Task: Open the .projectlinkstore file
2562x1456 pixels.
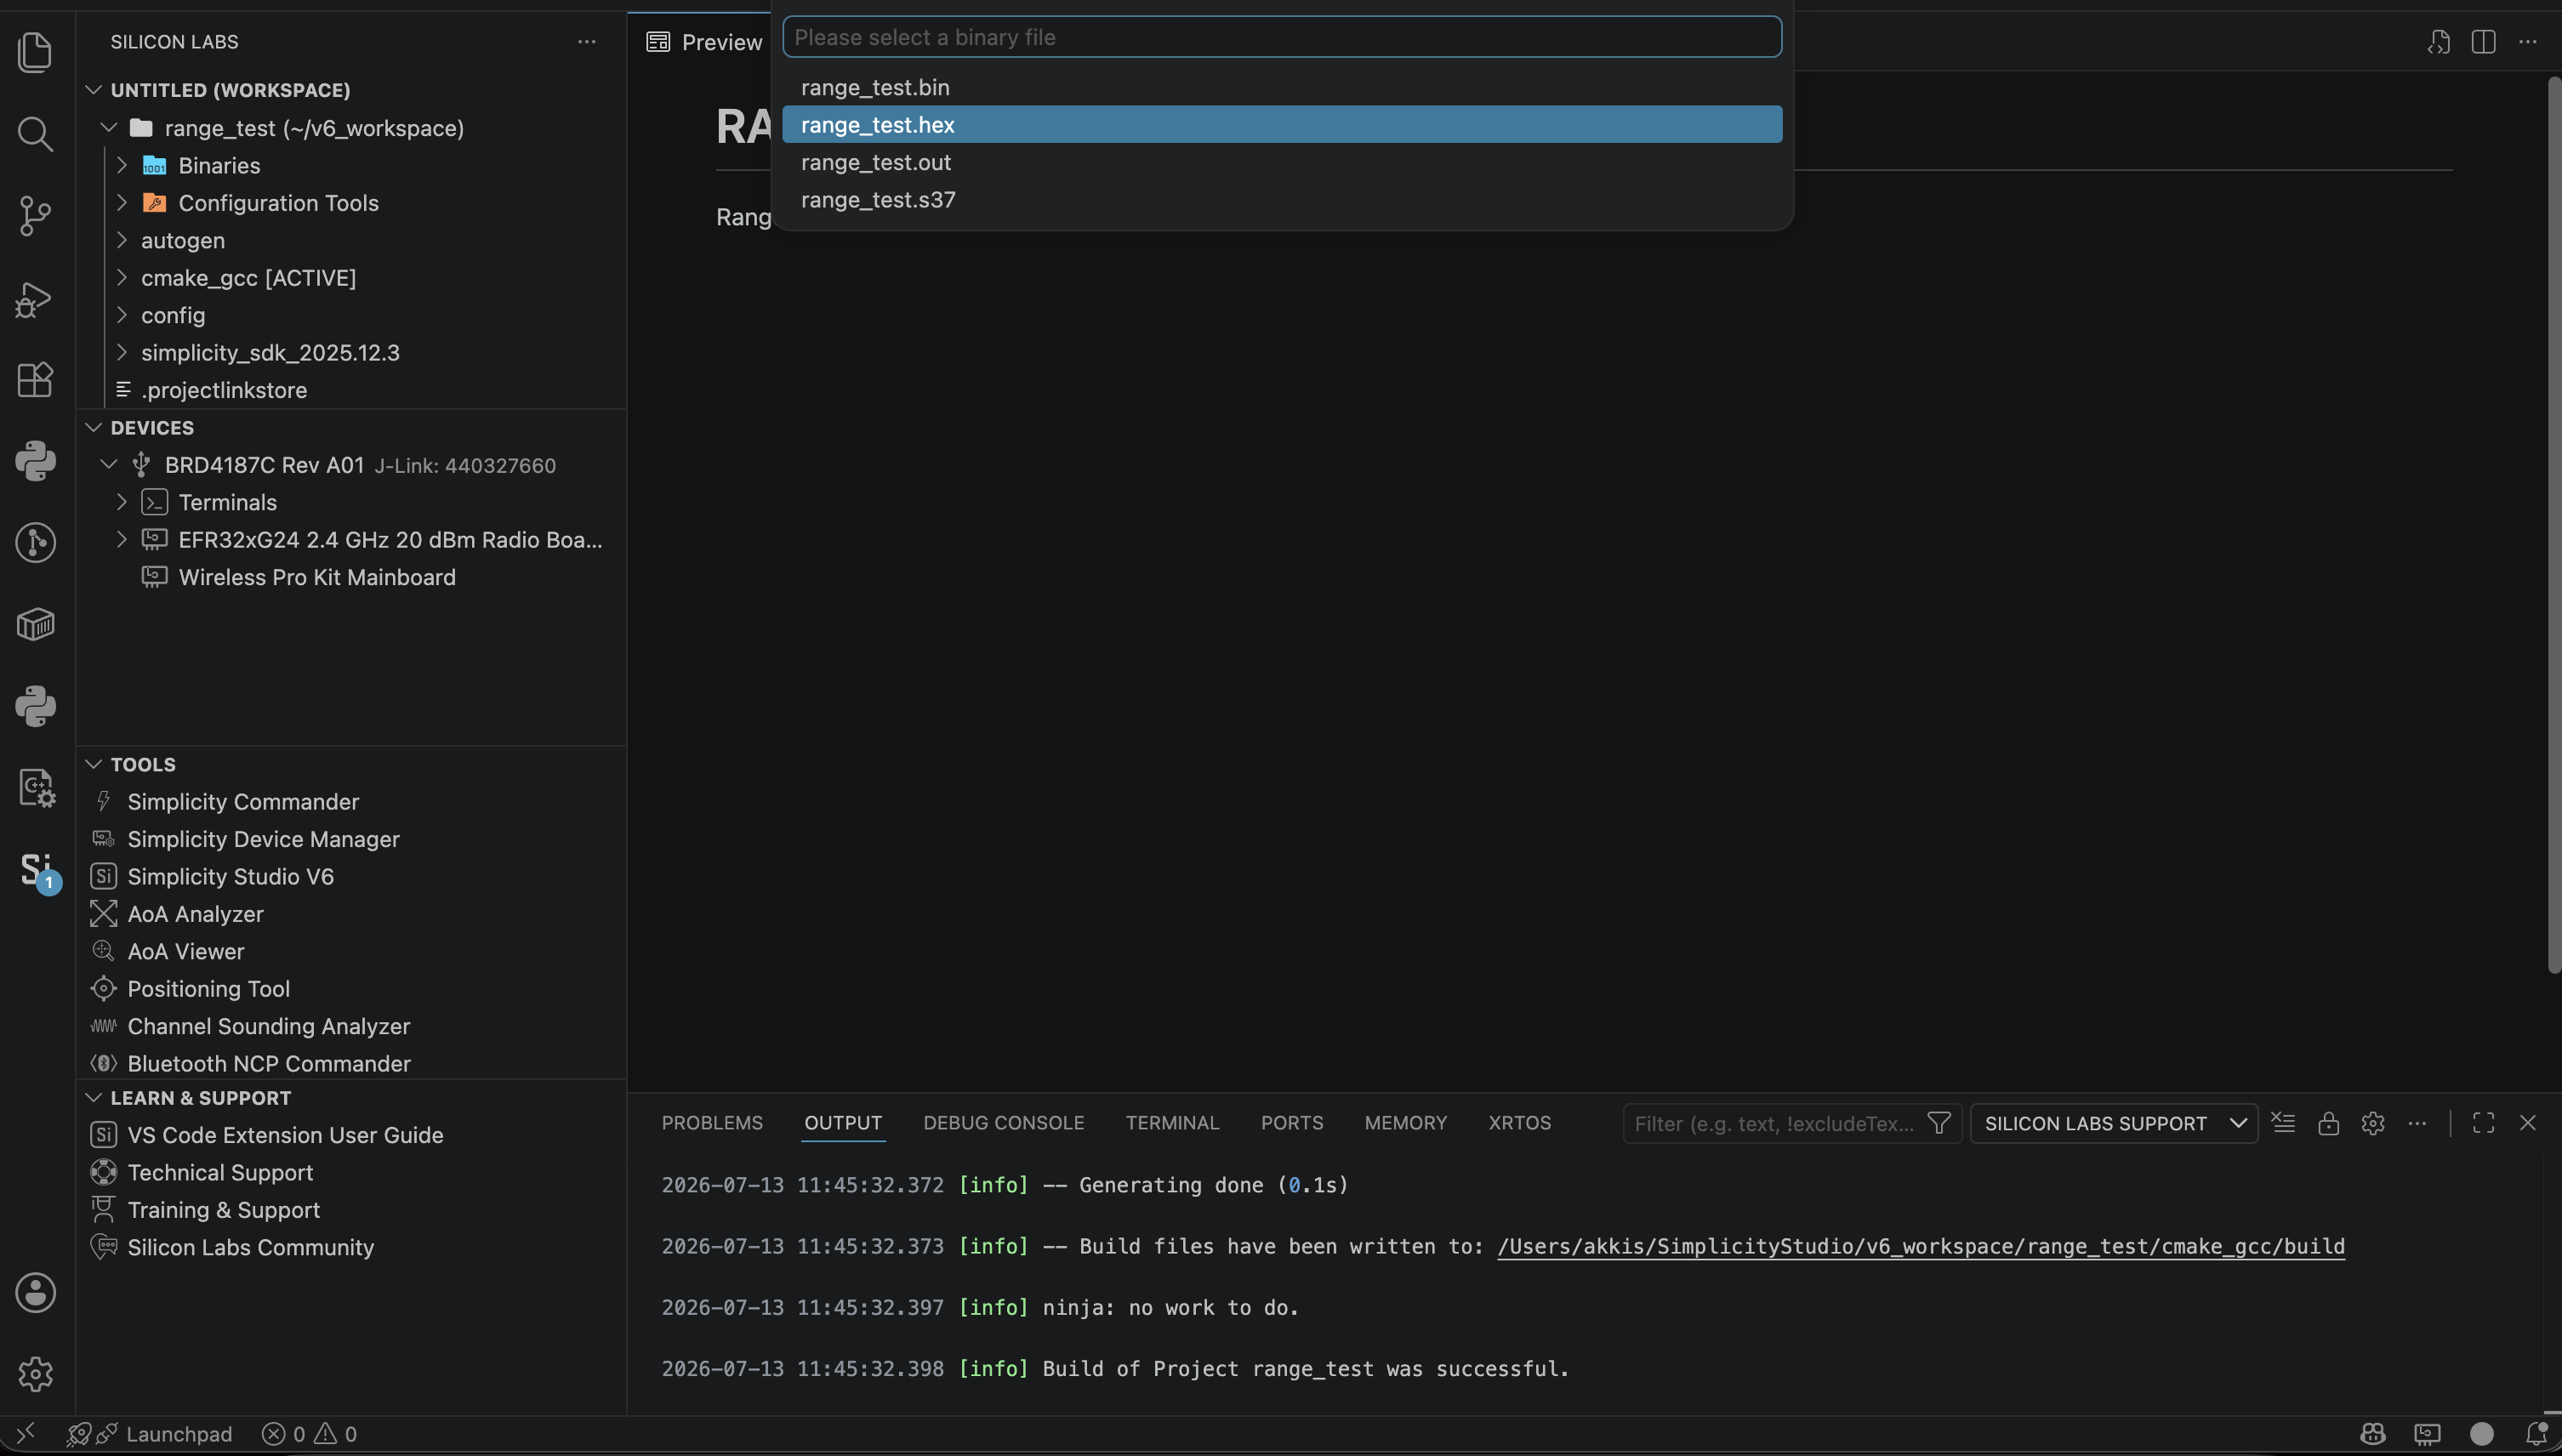Action: pos(224,390)
